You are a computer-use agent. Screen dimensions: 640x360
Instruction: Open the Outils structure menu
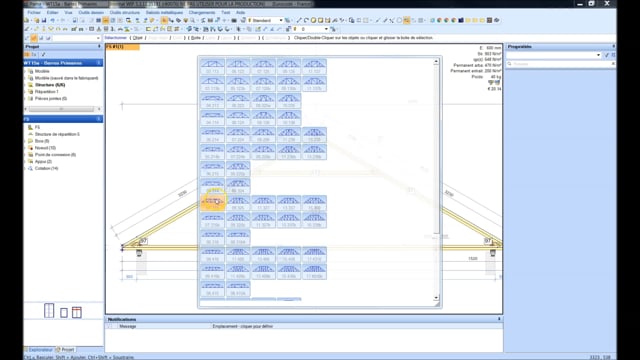click(124, 13)
